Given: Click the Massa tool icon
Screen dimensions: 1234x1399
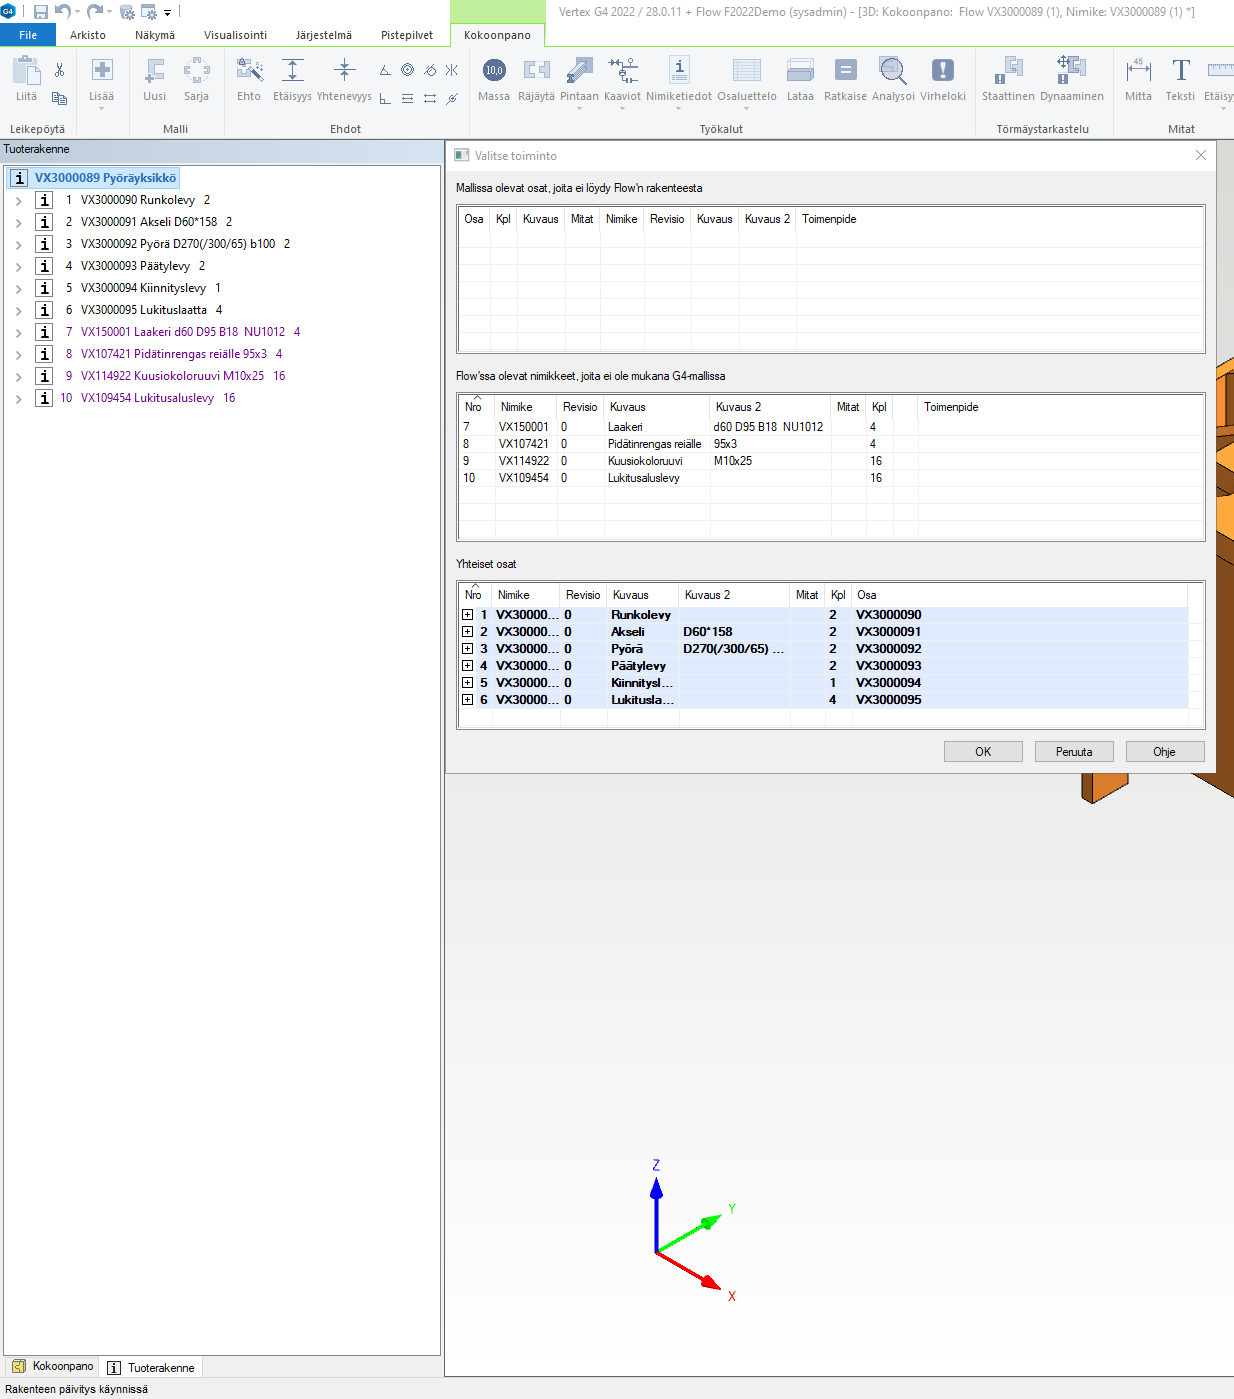Looking at the screenshot, I should (494, 71).
